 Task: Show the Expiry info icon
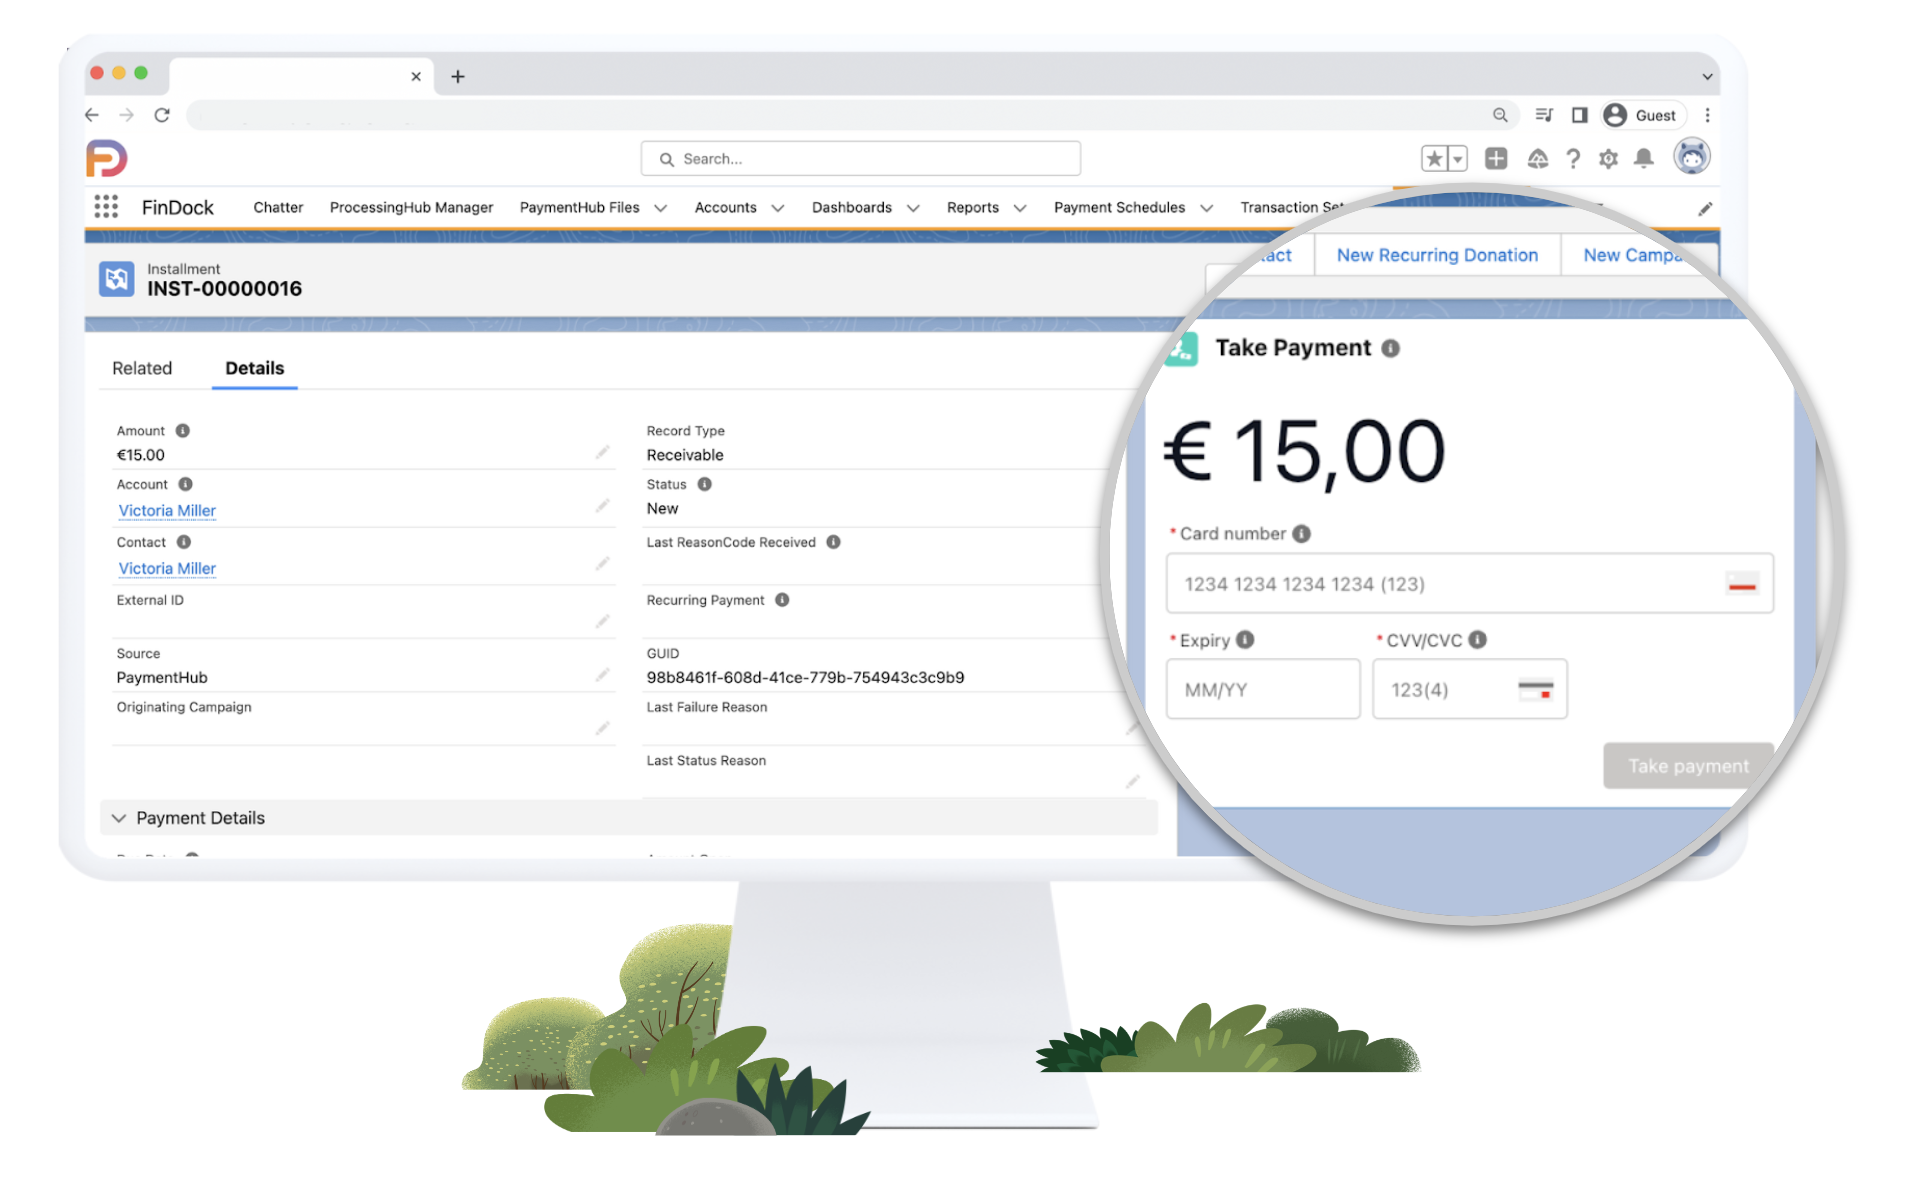point(1245,640)
